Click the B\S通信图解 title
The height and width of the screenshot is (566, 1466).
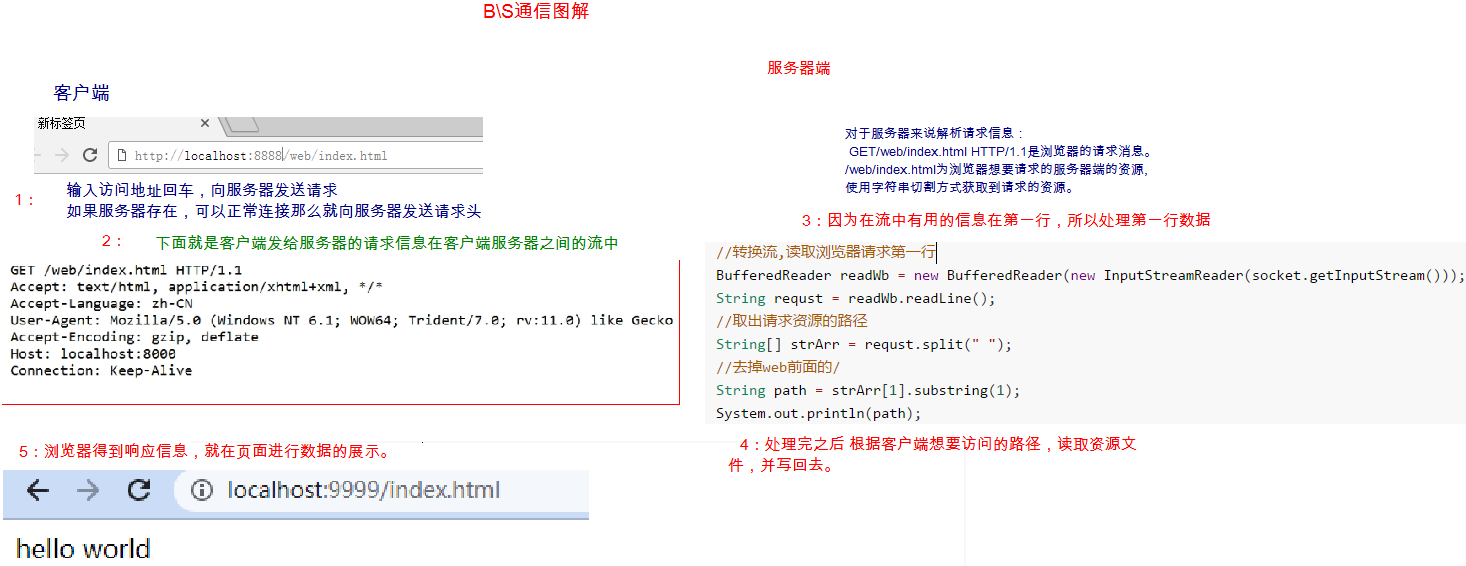pyautogui.click(x=536, y=12)
